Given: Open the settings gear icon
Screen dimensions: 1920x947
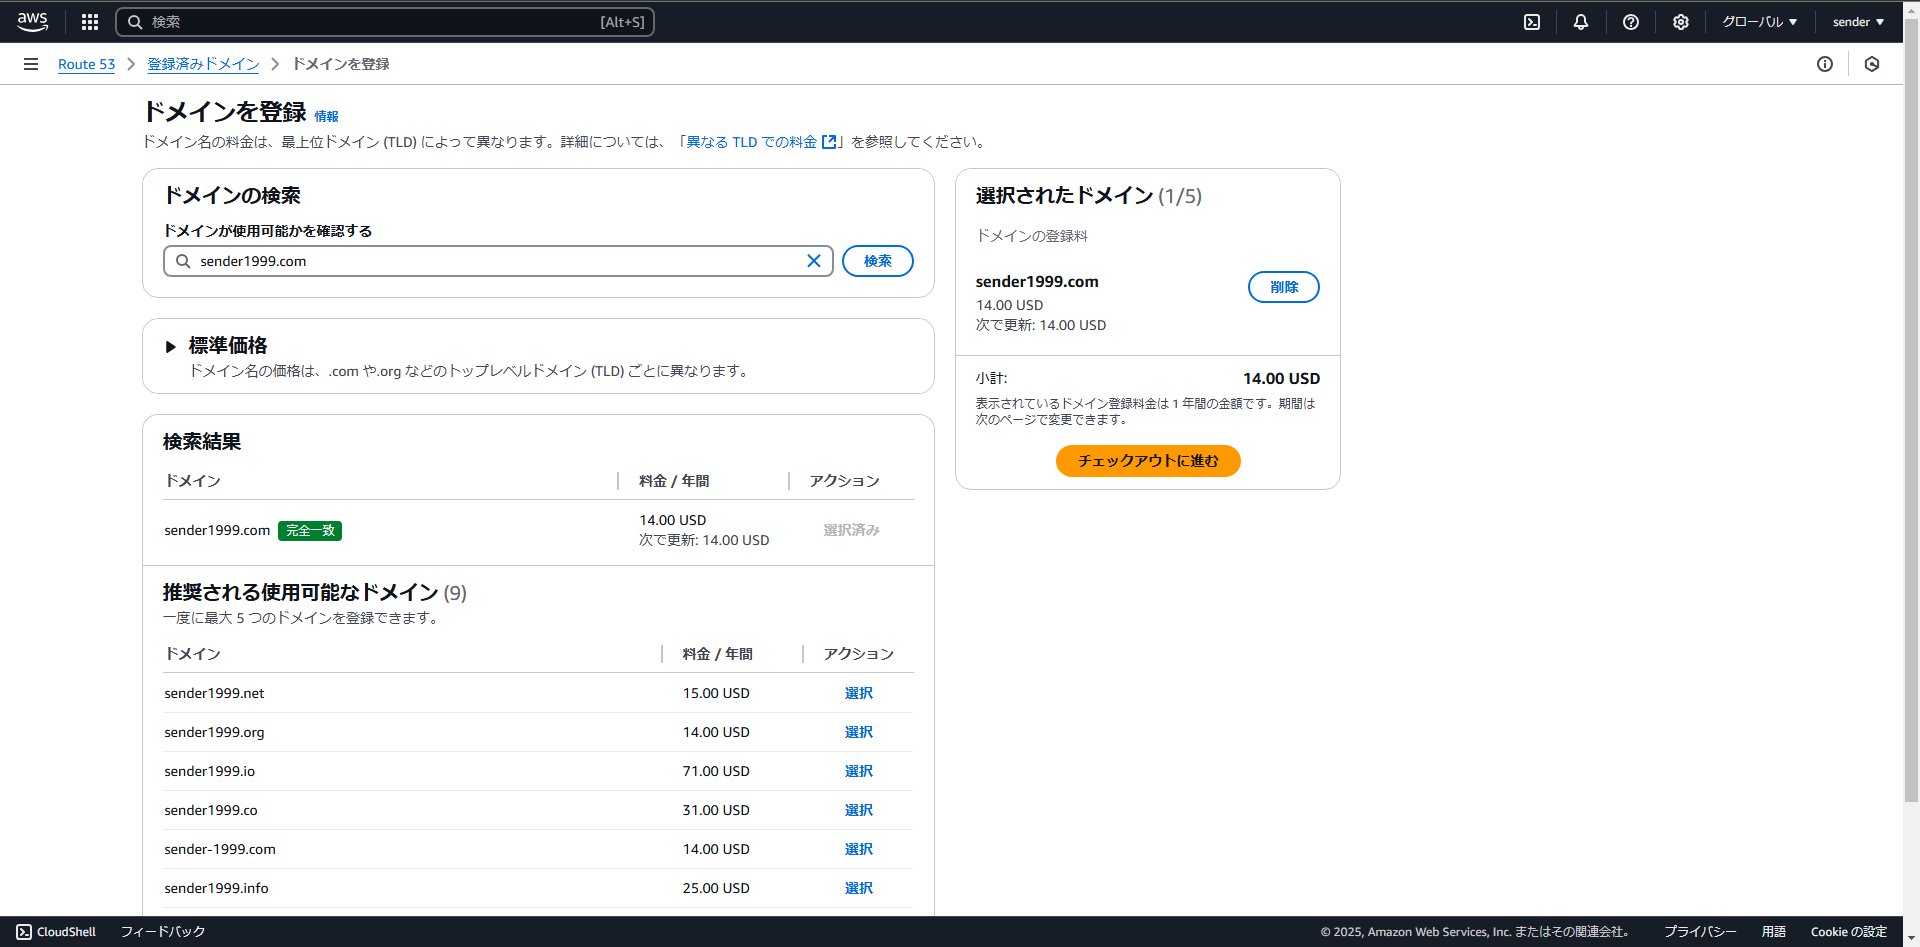Looking at the screenshot, I should pyautogui.click(x=1680, y=21).
